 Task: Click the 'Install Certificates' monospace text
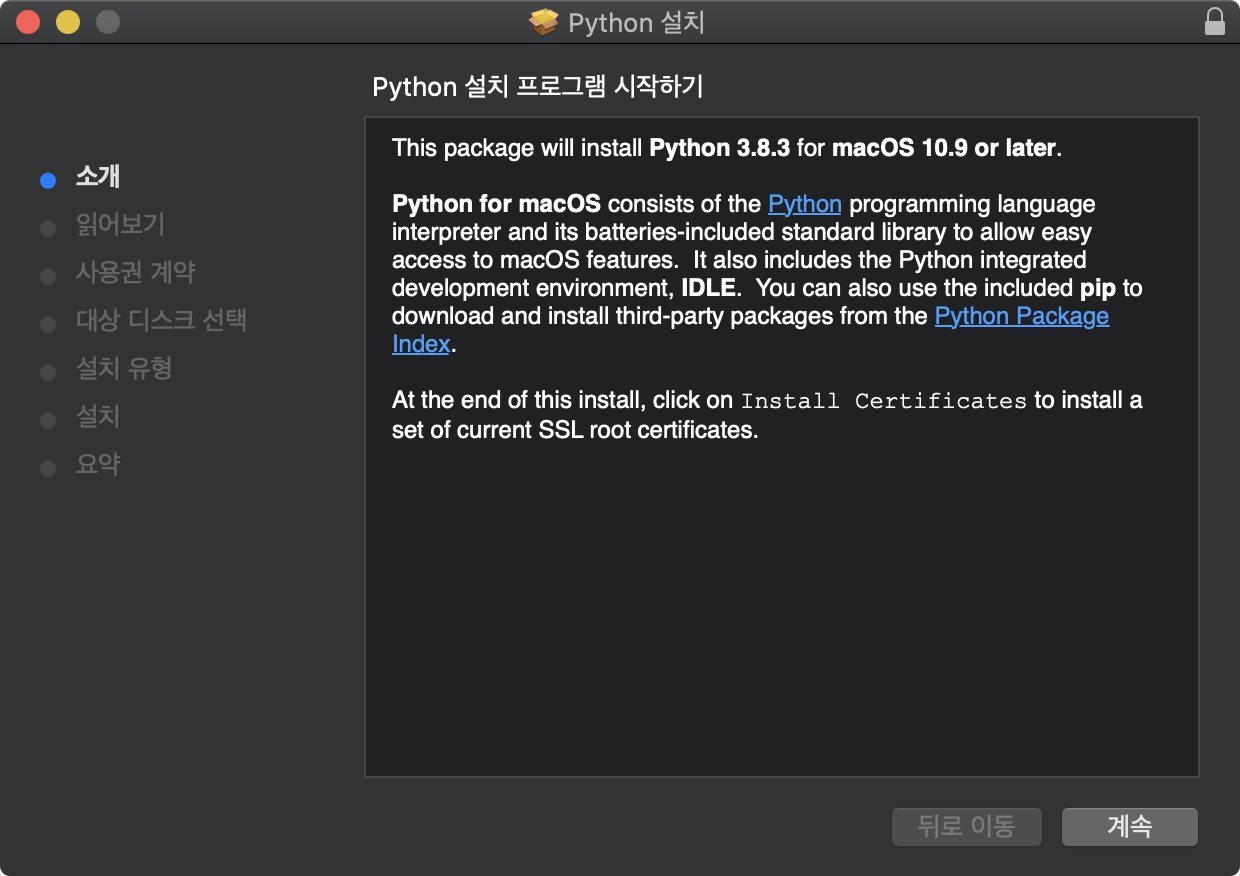pos(884,401)
